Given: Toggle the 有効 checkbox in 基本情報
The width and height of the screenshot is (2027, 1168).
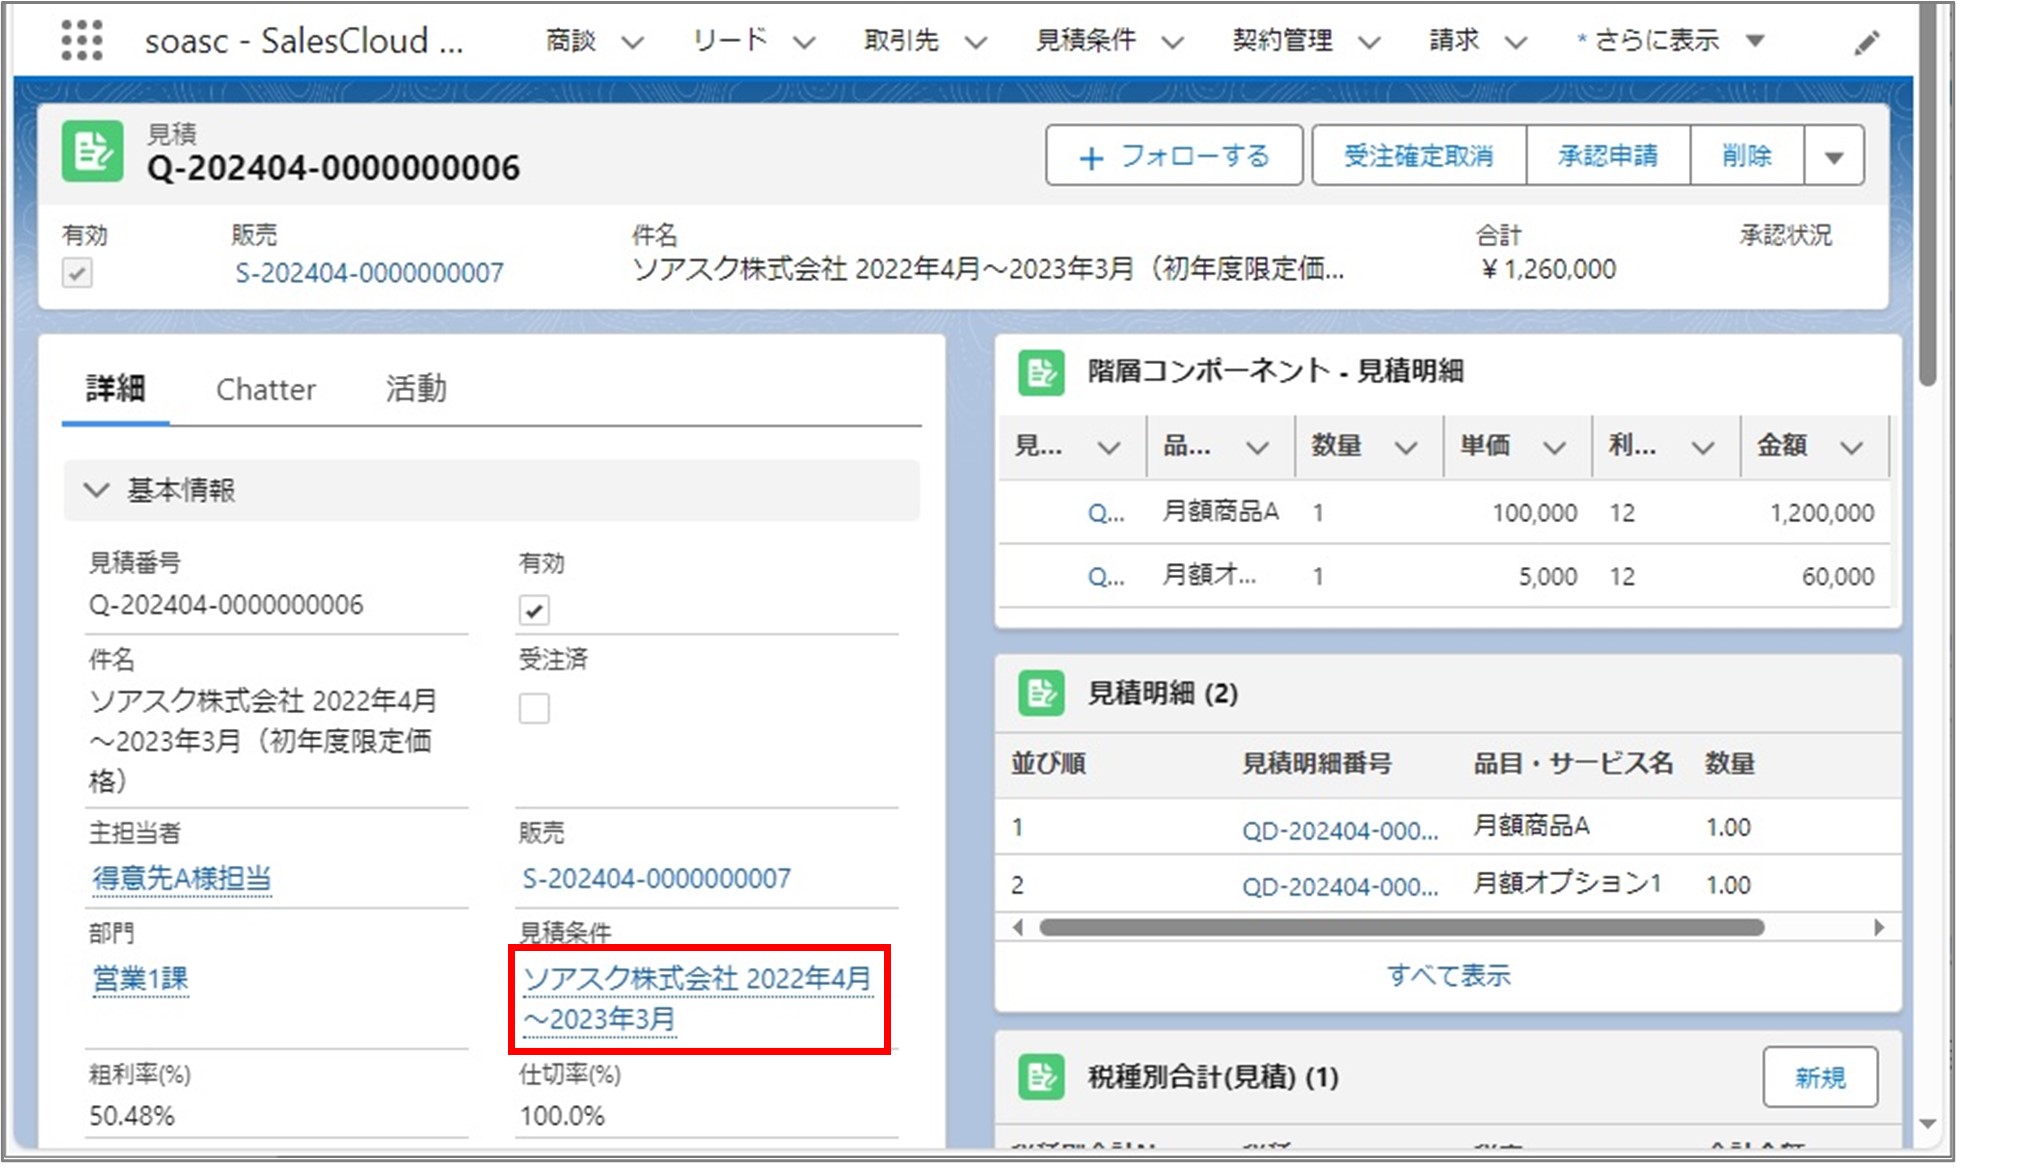Looking at the screenshot, I should pos(534,609).
